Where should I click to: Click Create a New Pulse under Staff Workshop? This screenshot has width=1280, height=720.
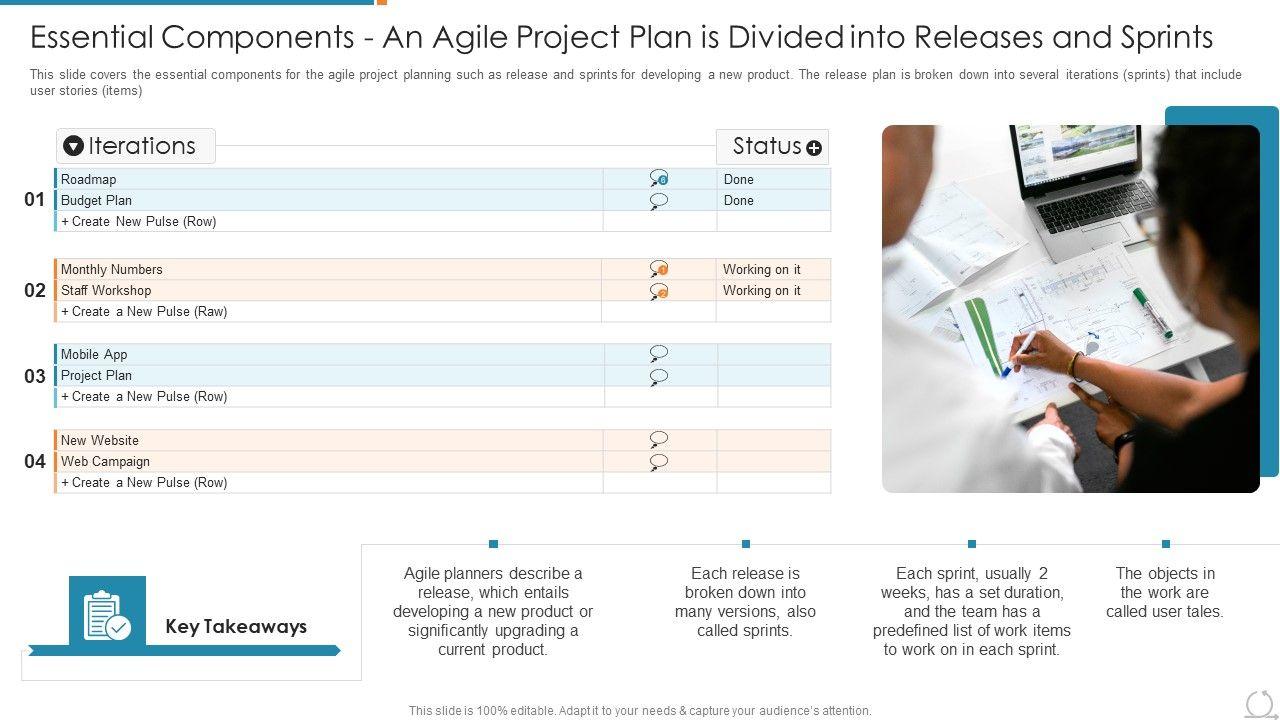(143, 311)
